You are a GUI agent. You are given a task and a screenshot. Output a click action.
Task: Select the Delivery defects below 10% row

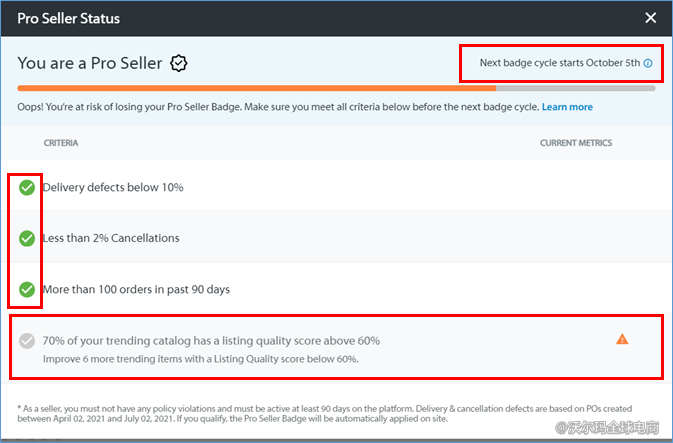pos(113,187)
